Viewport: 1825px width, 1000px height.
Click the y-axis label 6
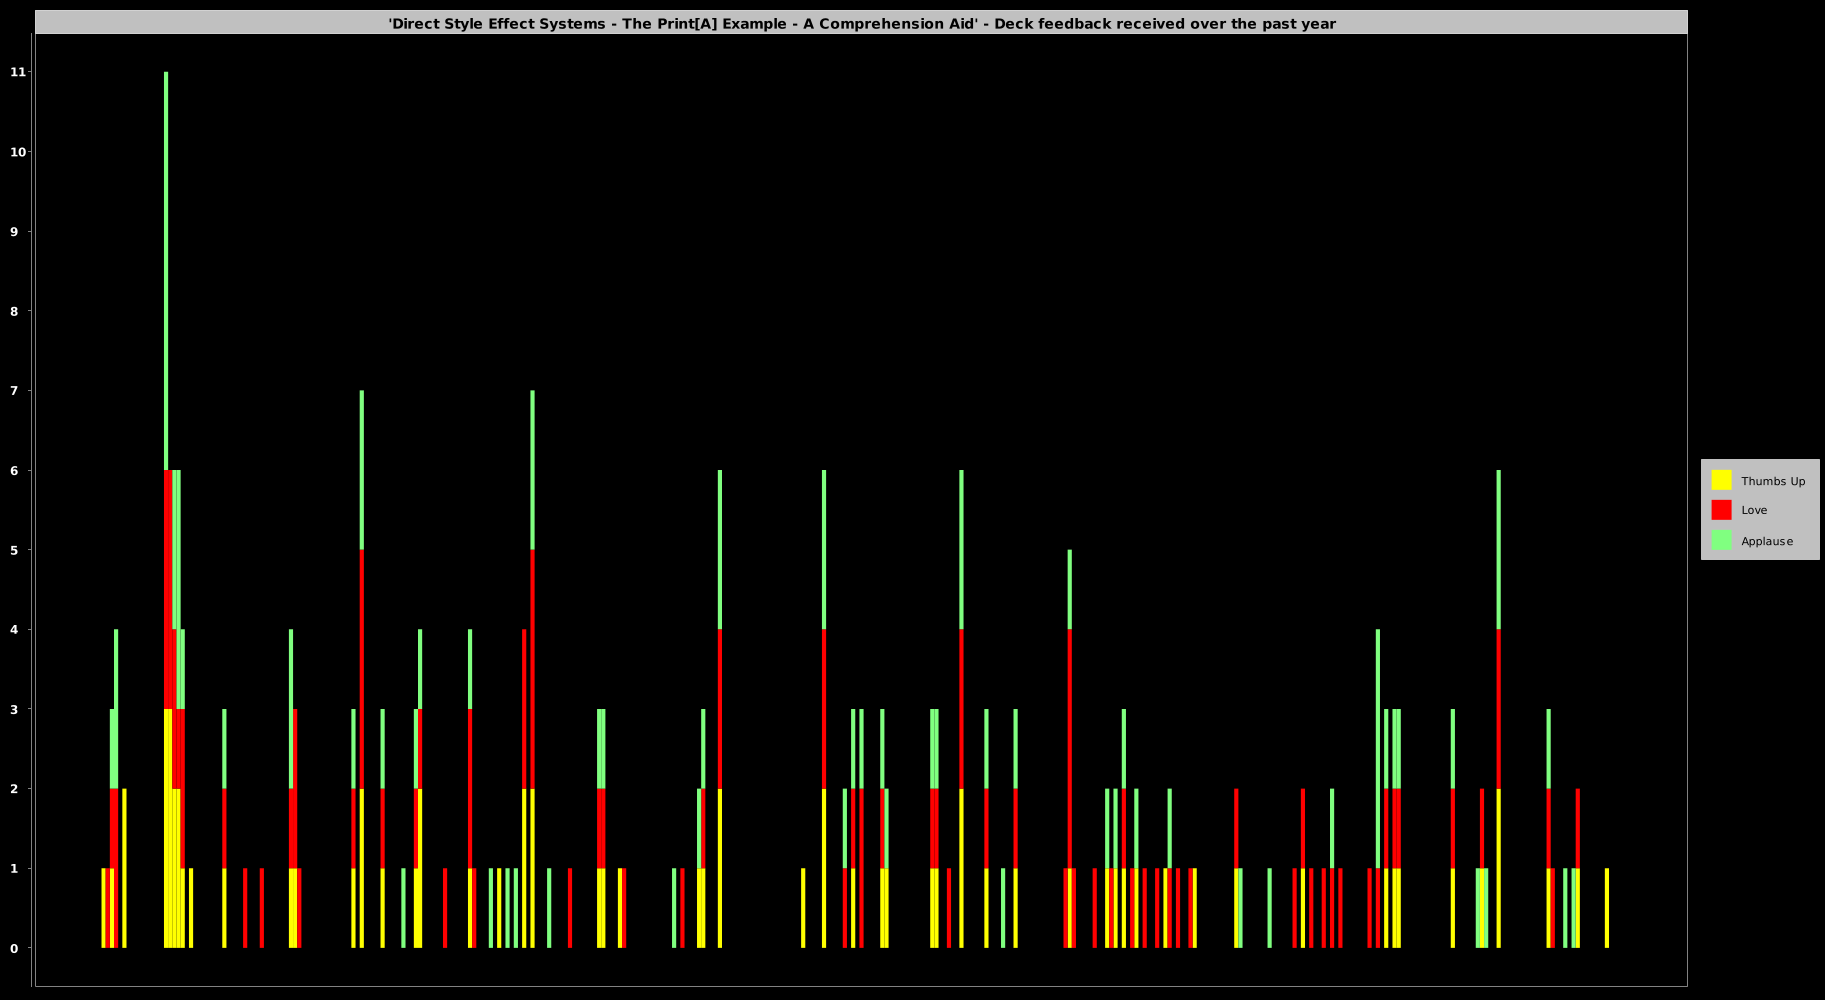(14, 470)
